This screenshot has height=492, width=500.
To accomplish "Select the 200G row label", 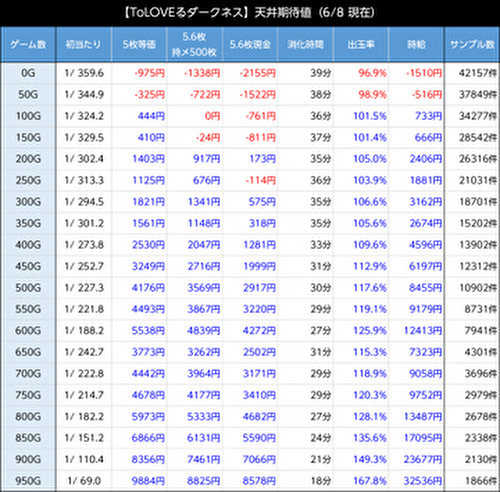I will tap(28, 159).
